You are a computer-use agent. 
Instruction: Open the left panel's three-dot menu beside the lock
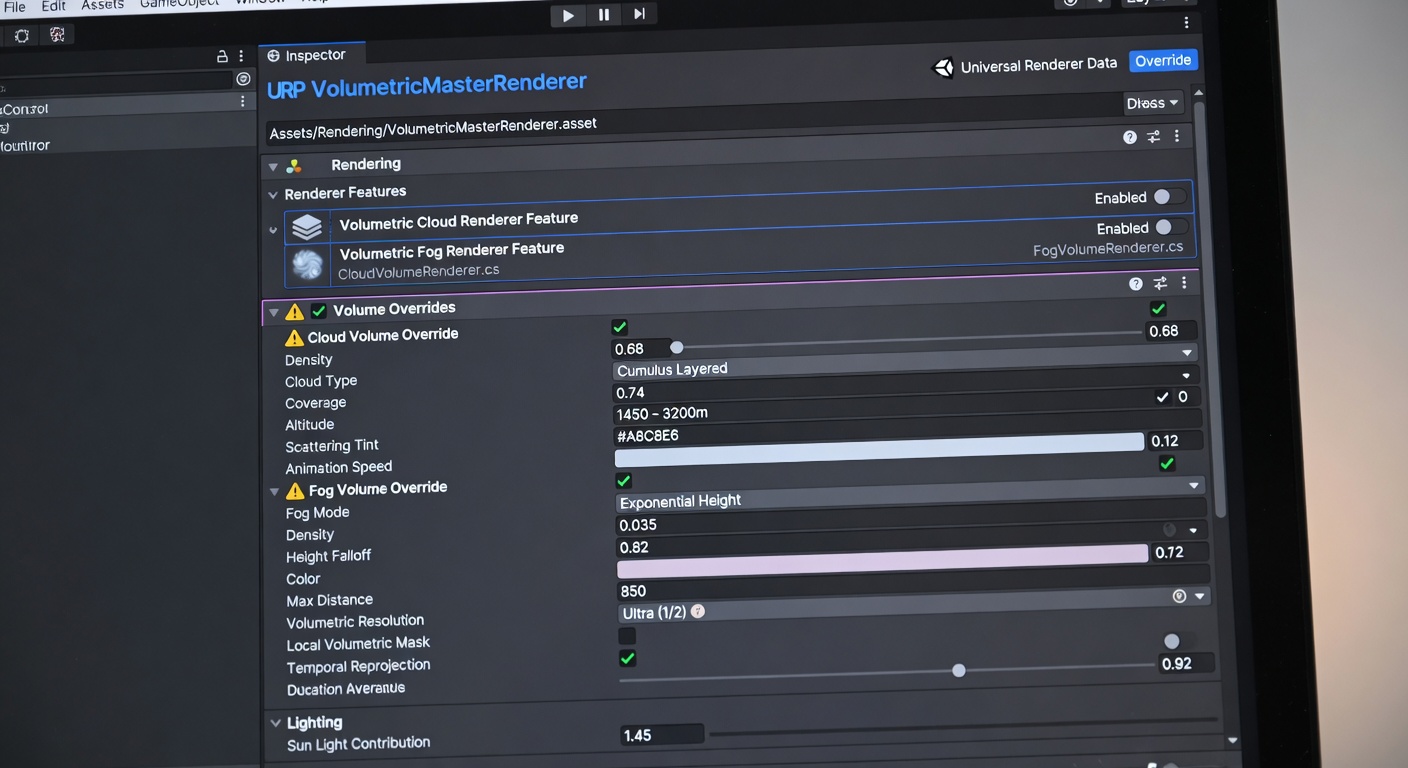241,56
